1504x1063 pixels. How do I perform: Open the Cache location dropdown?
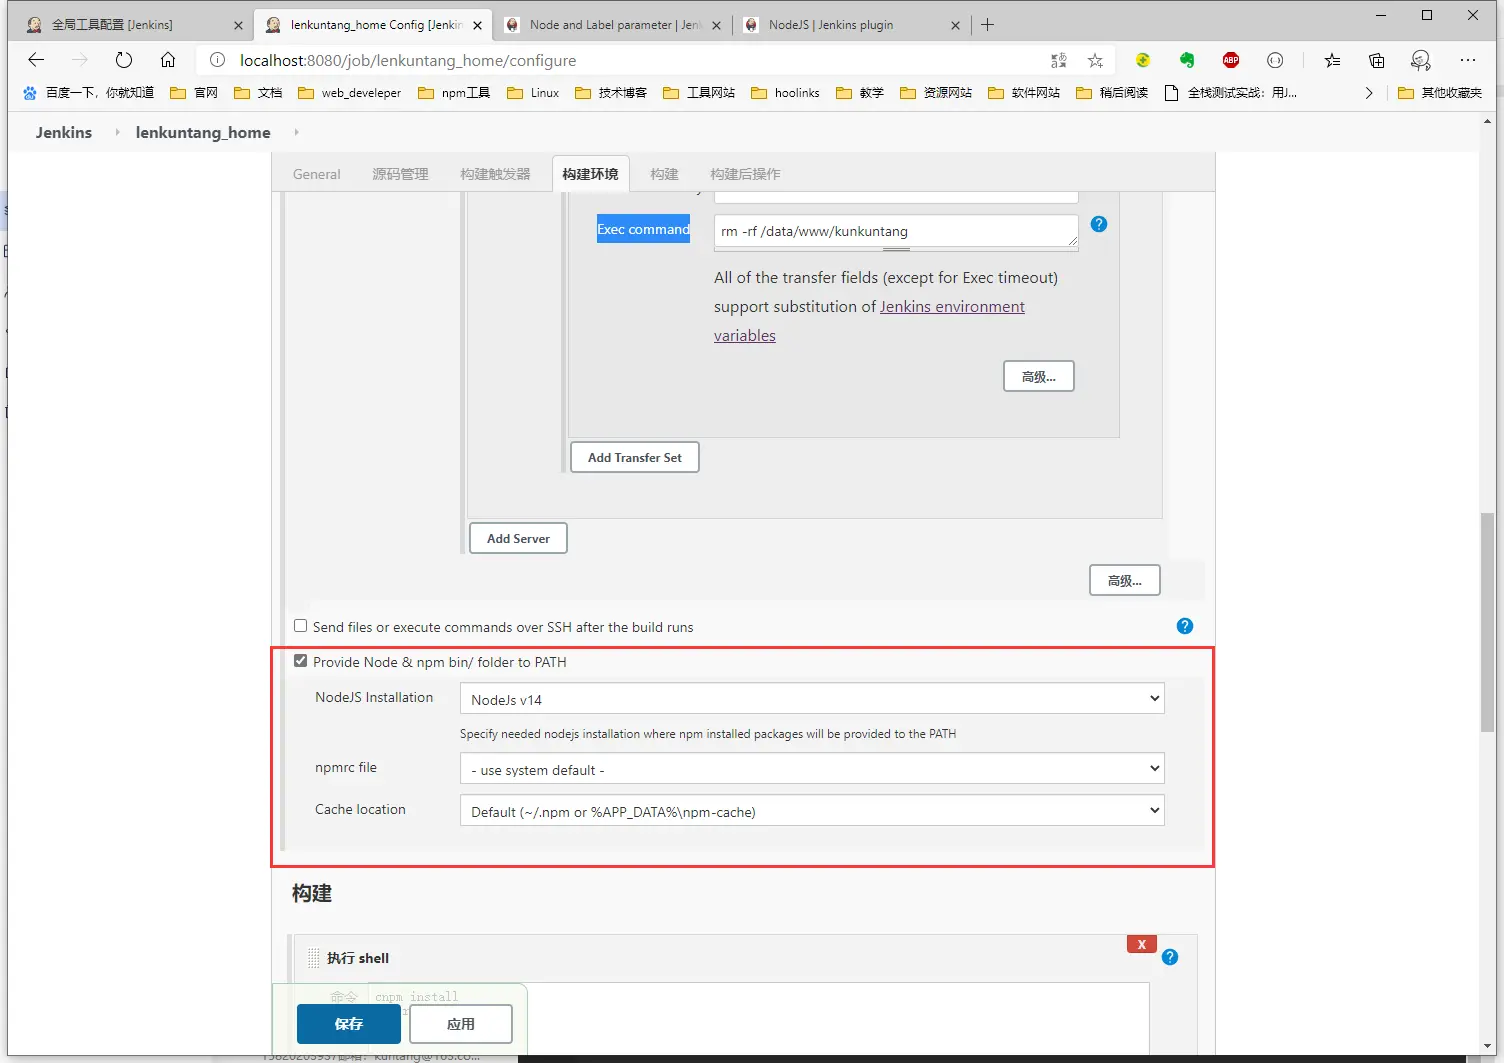(812, 811)
